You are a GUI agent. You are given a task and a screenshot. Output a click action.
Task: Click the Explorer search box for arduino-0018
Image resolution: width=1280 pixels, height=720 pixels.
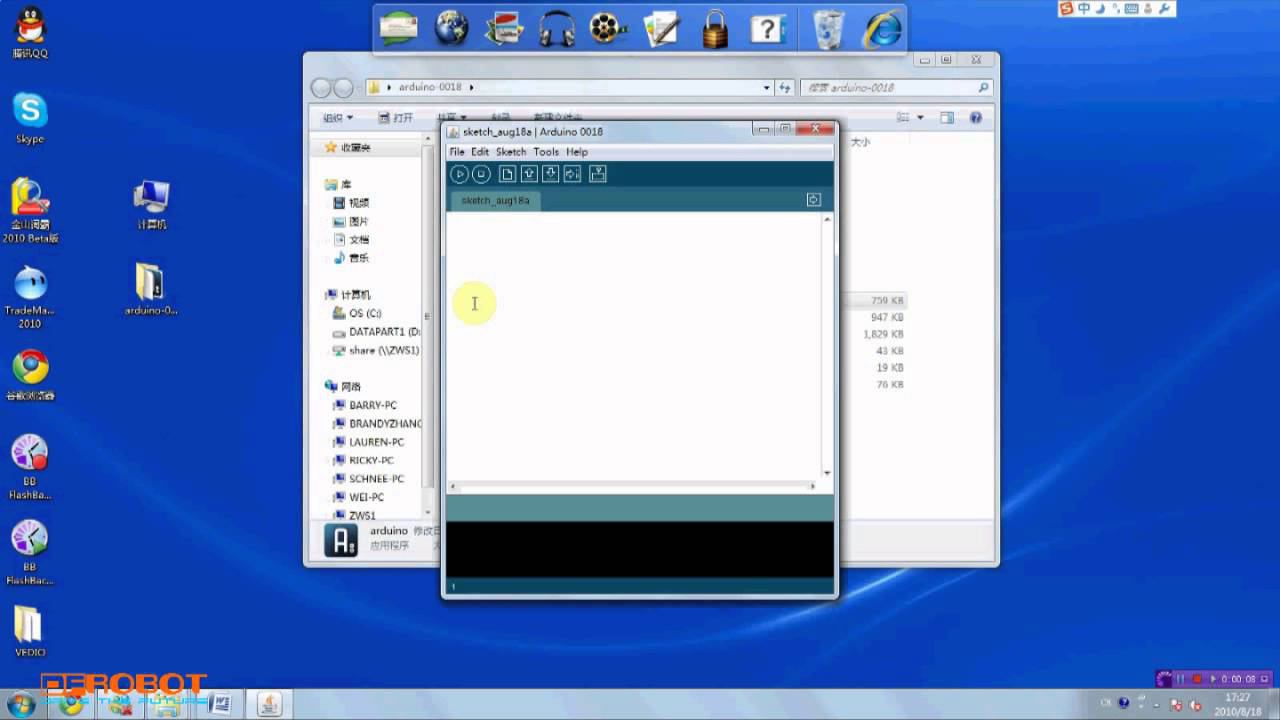pyautogui.click(x=896, y=88)
